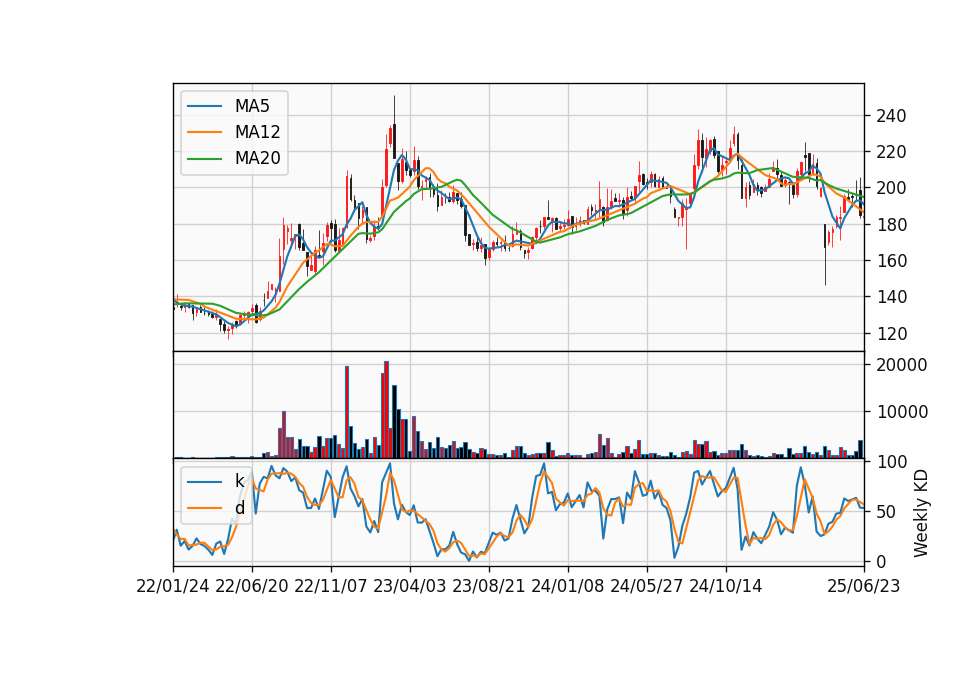The height and width of the screenshot is (690, 960).
Task: Click the 24/05/27 date label
Action: tap(647, 587)
